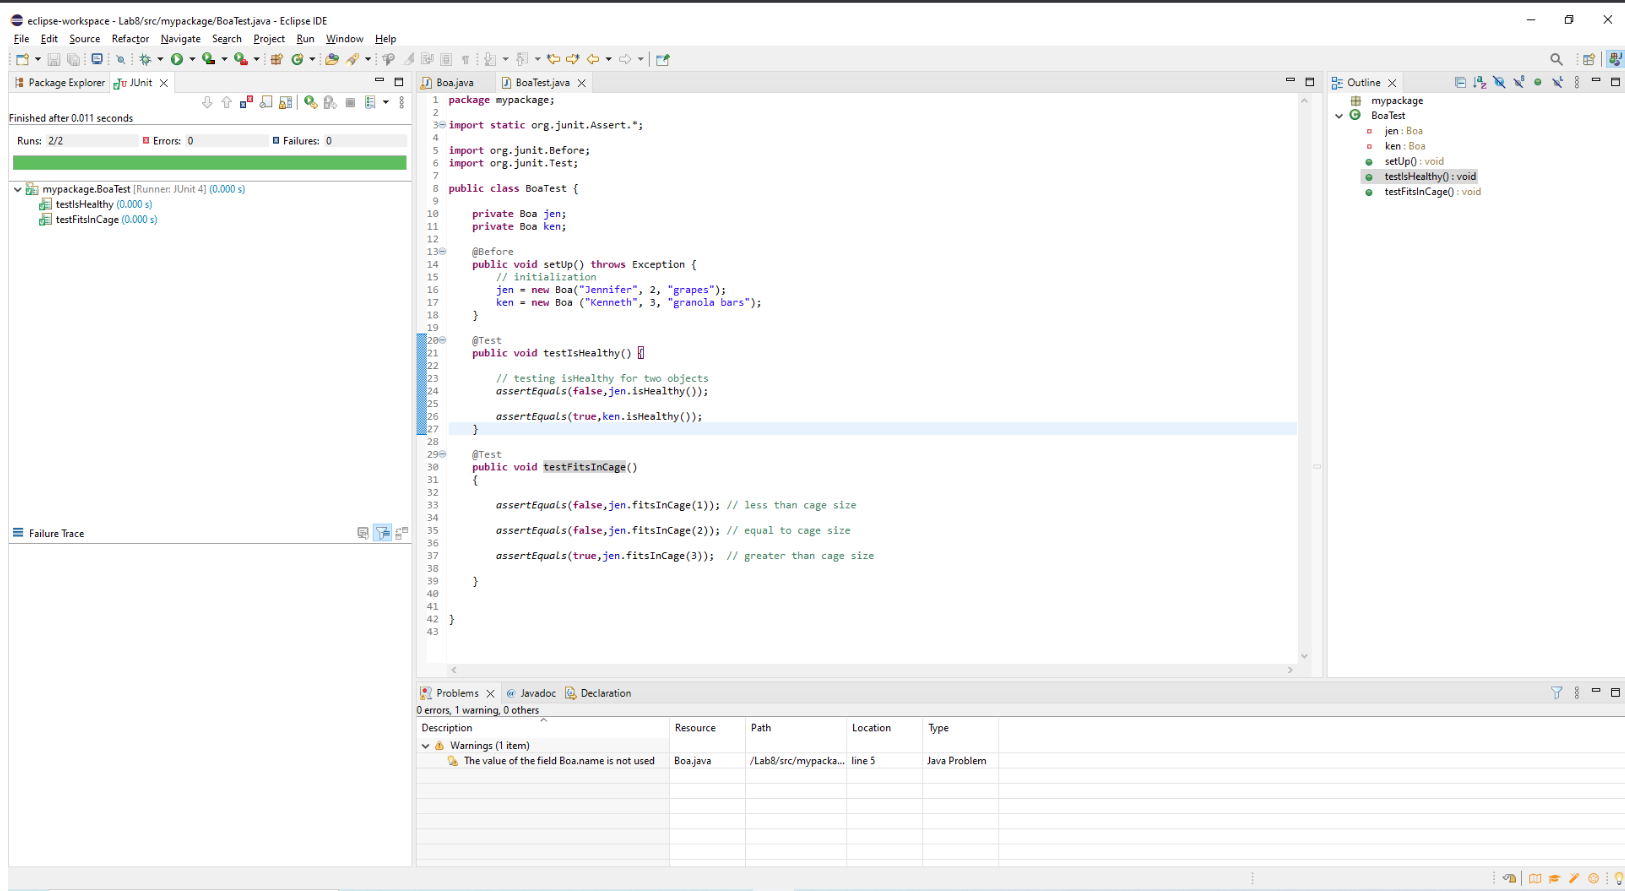Toggle alphabetical Sort in Outline
This screenshot has width=1625, height=891.
pyautogui.click(x=1480, y=82)
